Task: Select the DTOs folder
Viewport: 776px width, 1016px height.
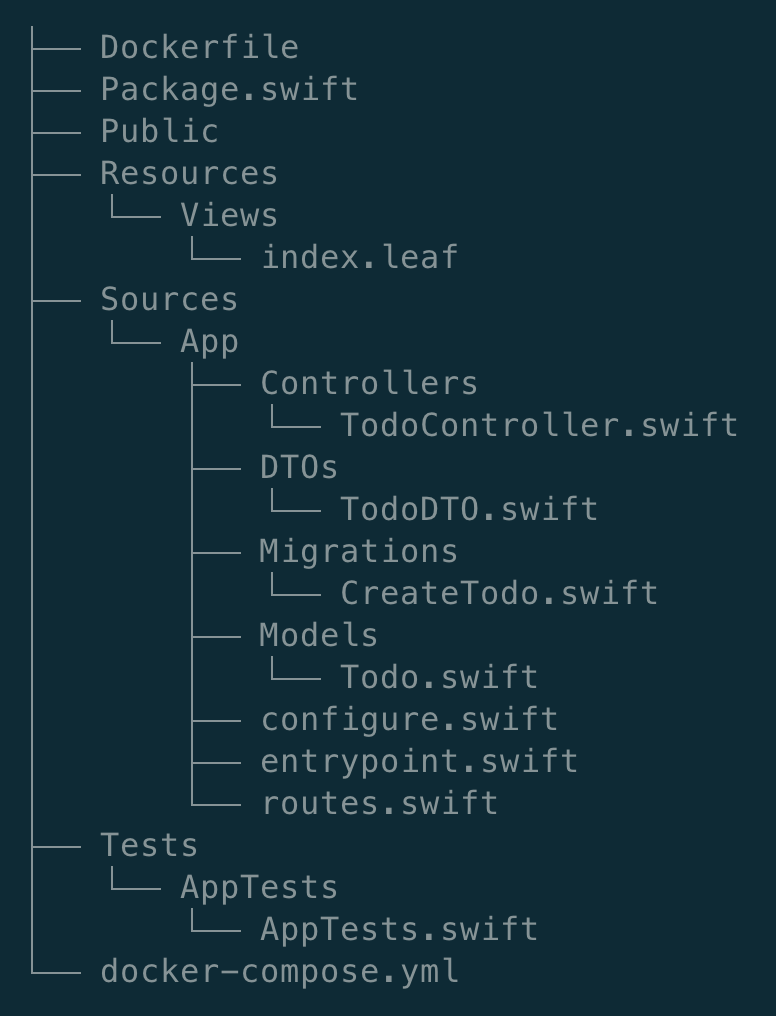Action: tap(299, 467)
